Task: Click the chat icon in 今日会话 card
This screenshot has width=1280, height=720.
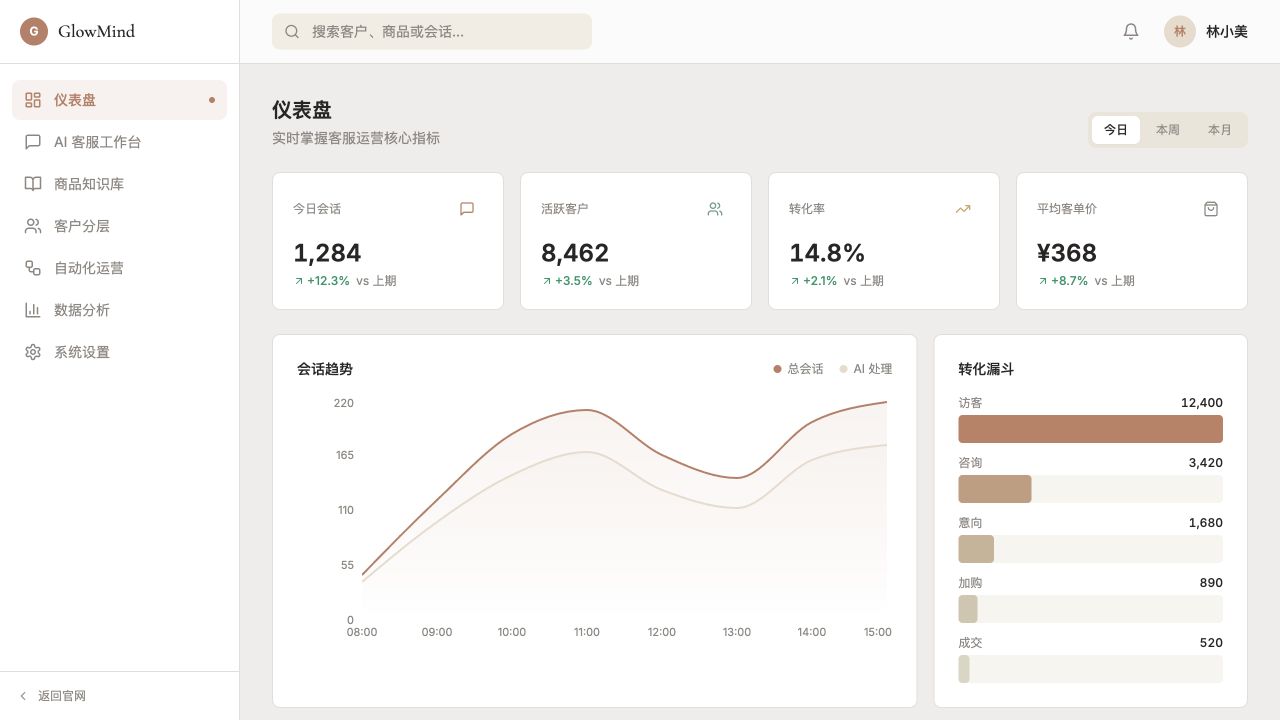Action: tap(467, 209)
